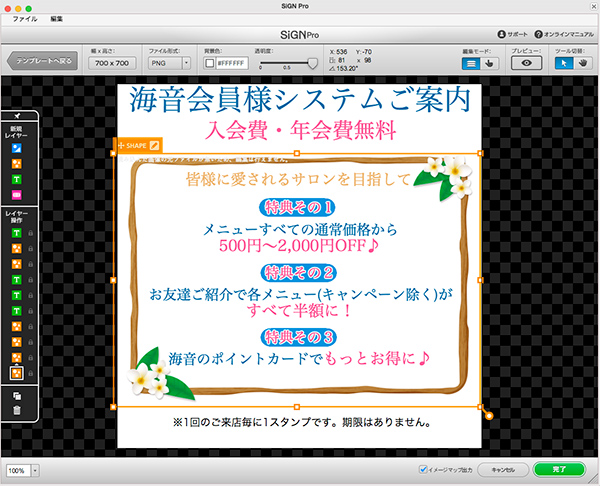Toggle preview eye button
This screenshot has width=600, height=486.
(x=526, y=62)
